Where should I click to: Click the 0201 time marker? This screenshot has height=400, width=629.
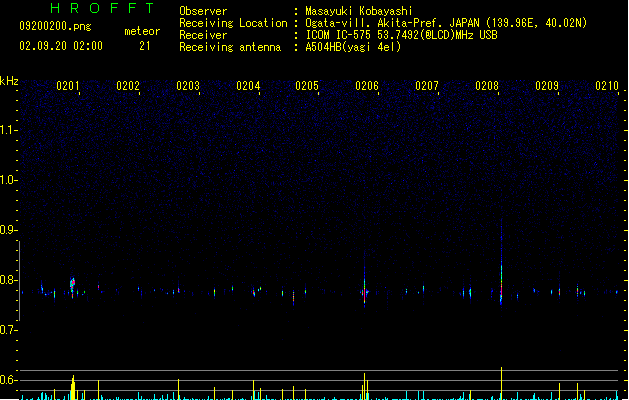[x=68, y=87]
